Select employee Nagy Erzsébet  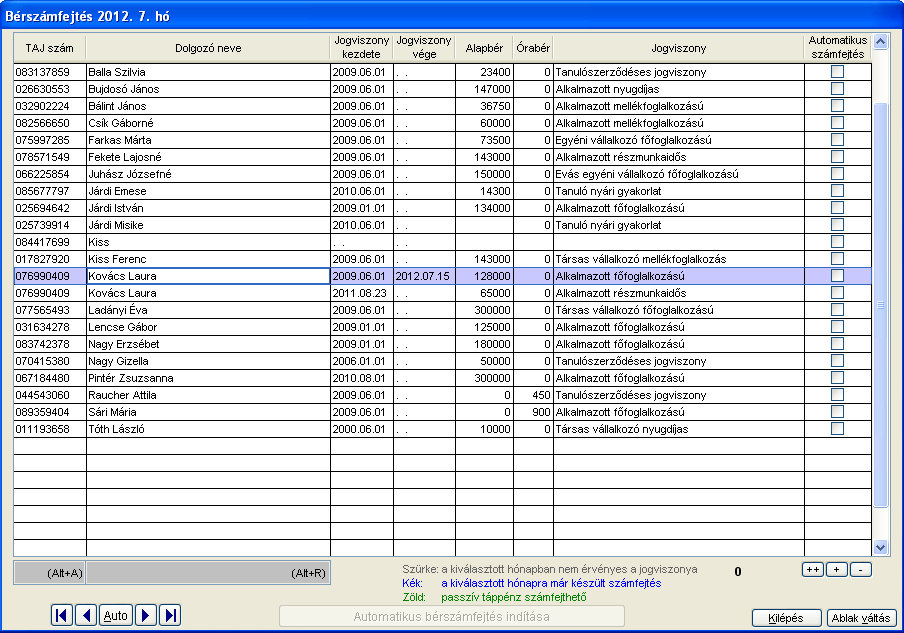point(208,344)
